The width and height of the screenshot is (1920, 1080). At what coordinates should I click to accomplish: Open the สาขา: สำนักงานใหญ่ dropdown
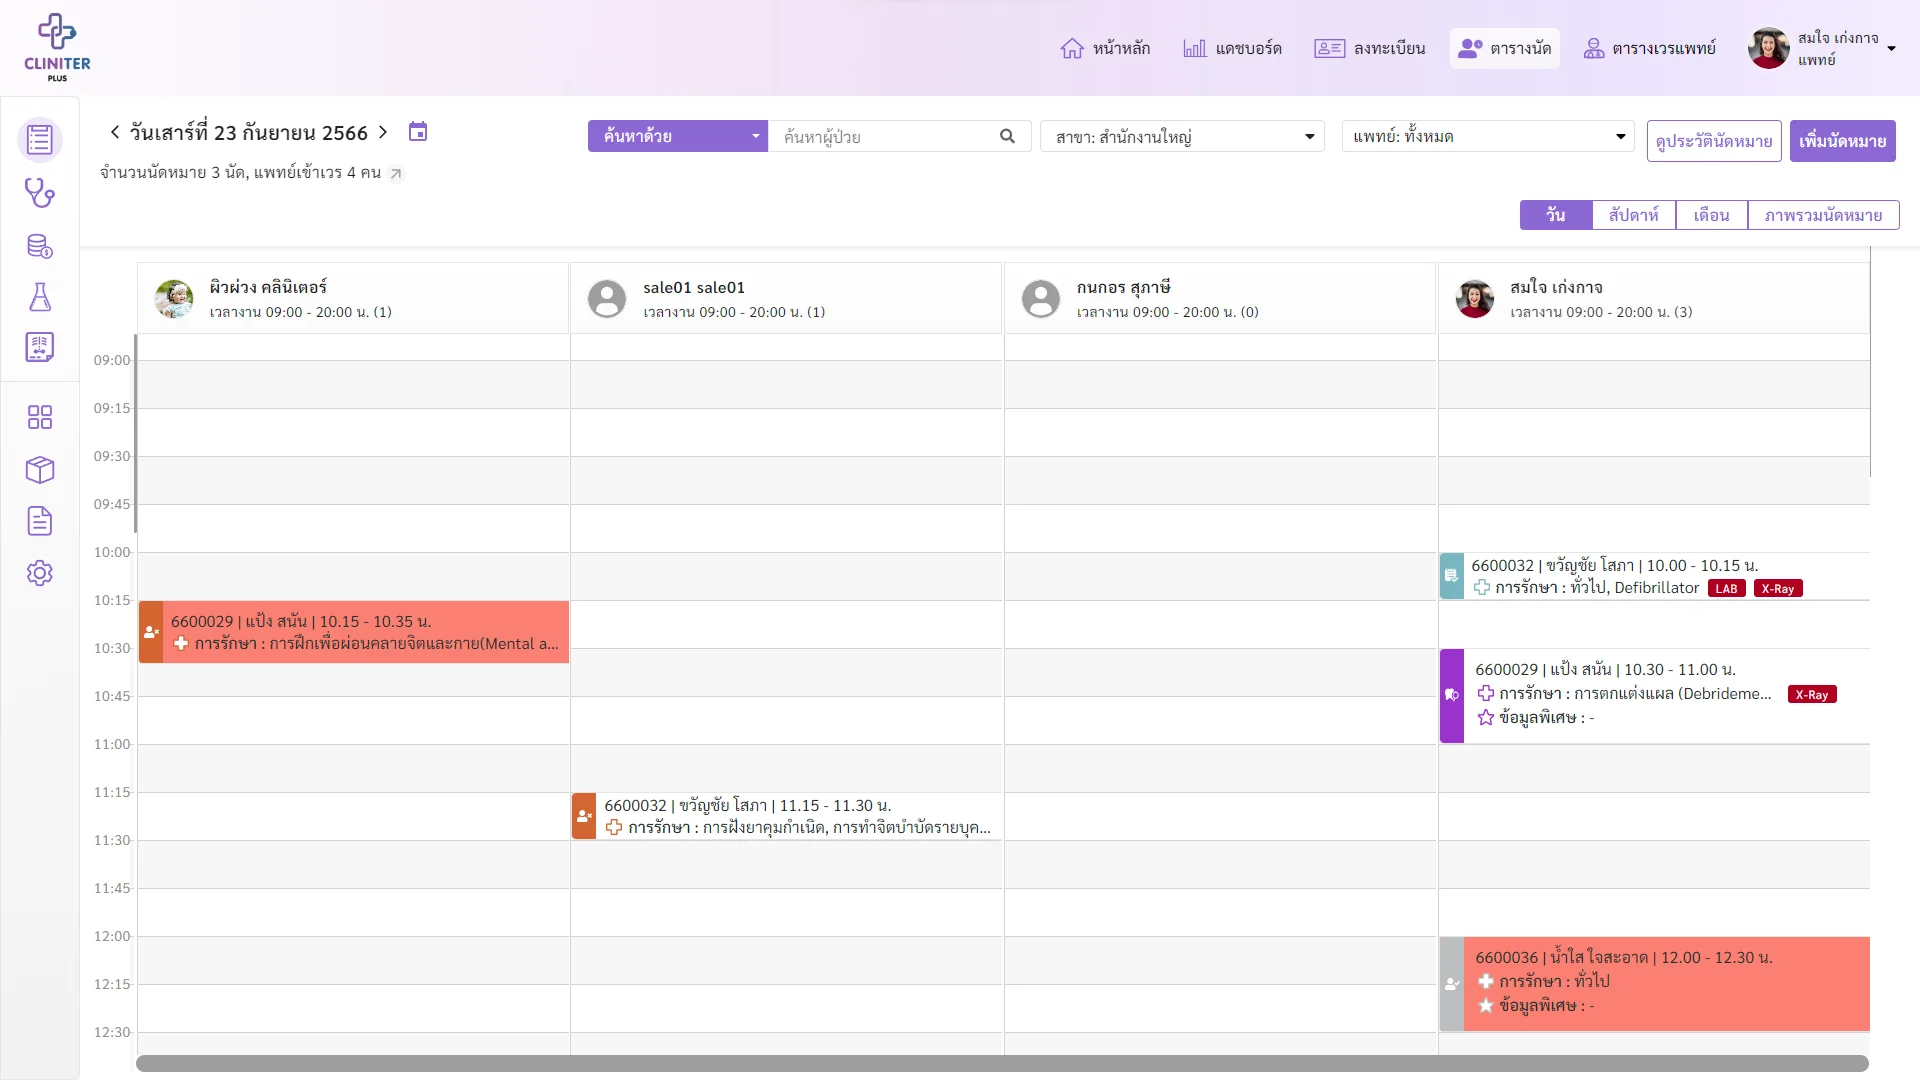[x=1183, y=136]
